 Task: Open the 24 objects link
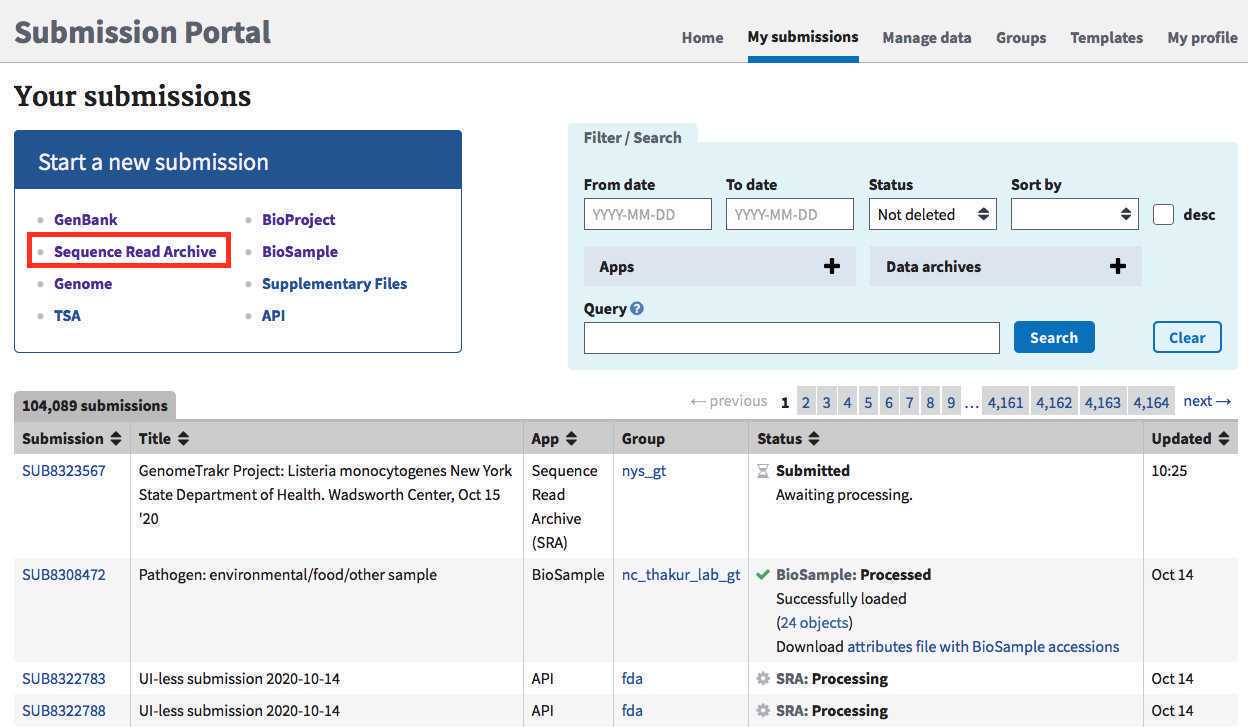pyautogui.click(x=814, y=622)
